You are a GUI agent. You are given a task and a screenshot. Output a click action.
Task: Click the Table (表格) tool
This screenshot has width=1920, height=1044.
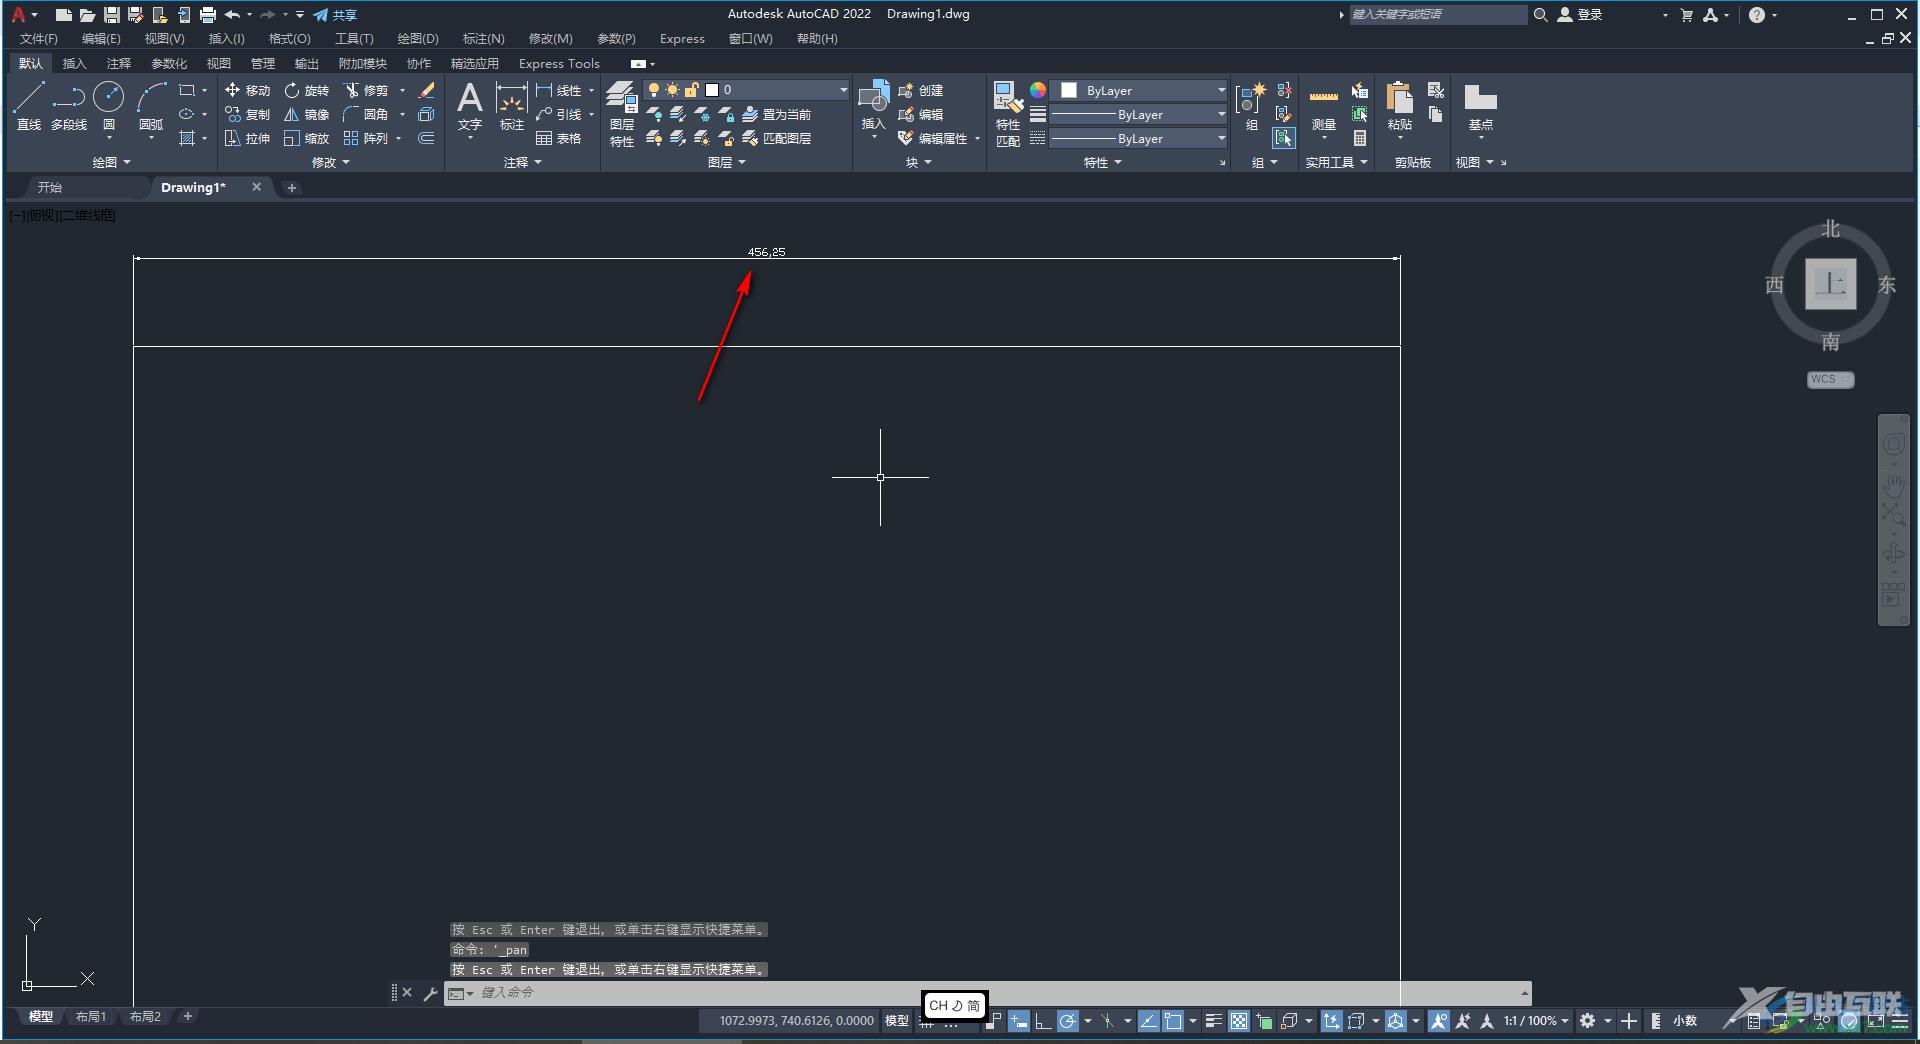(x=558, y=138)
